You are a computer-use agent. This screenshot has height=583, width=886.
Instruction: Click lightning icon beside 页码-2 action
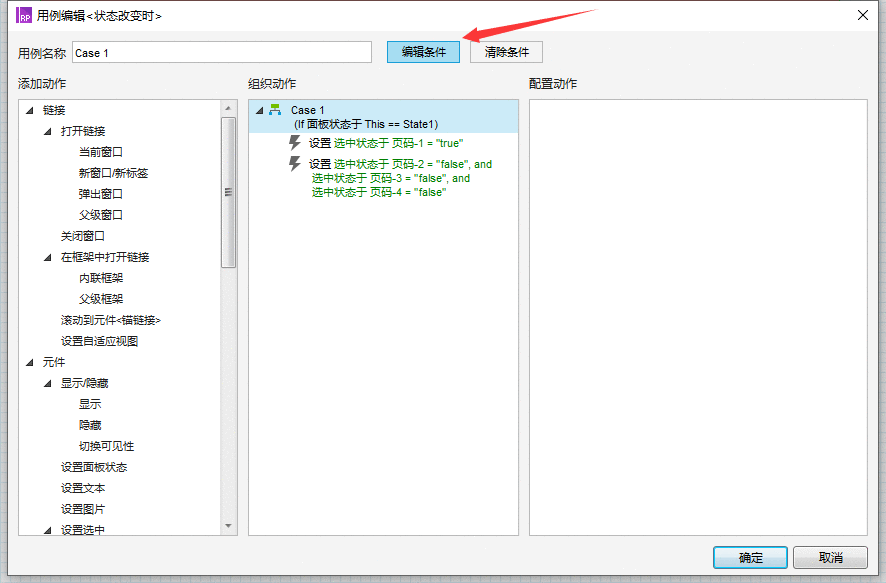[x=294, y=163]
